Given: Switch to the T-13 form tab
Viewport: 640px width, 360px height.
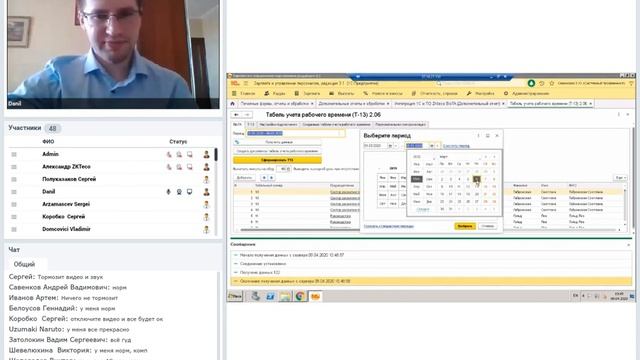Looking at the screenshot, I should click(251, 124).
